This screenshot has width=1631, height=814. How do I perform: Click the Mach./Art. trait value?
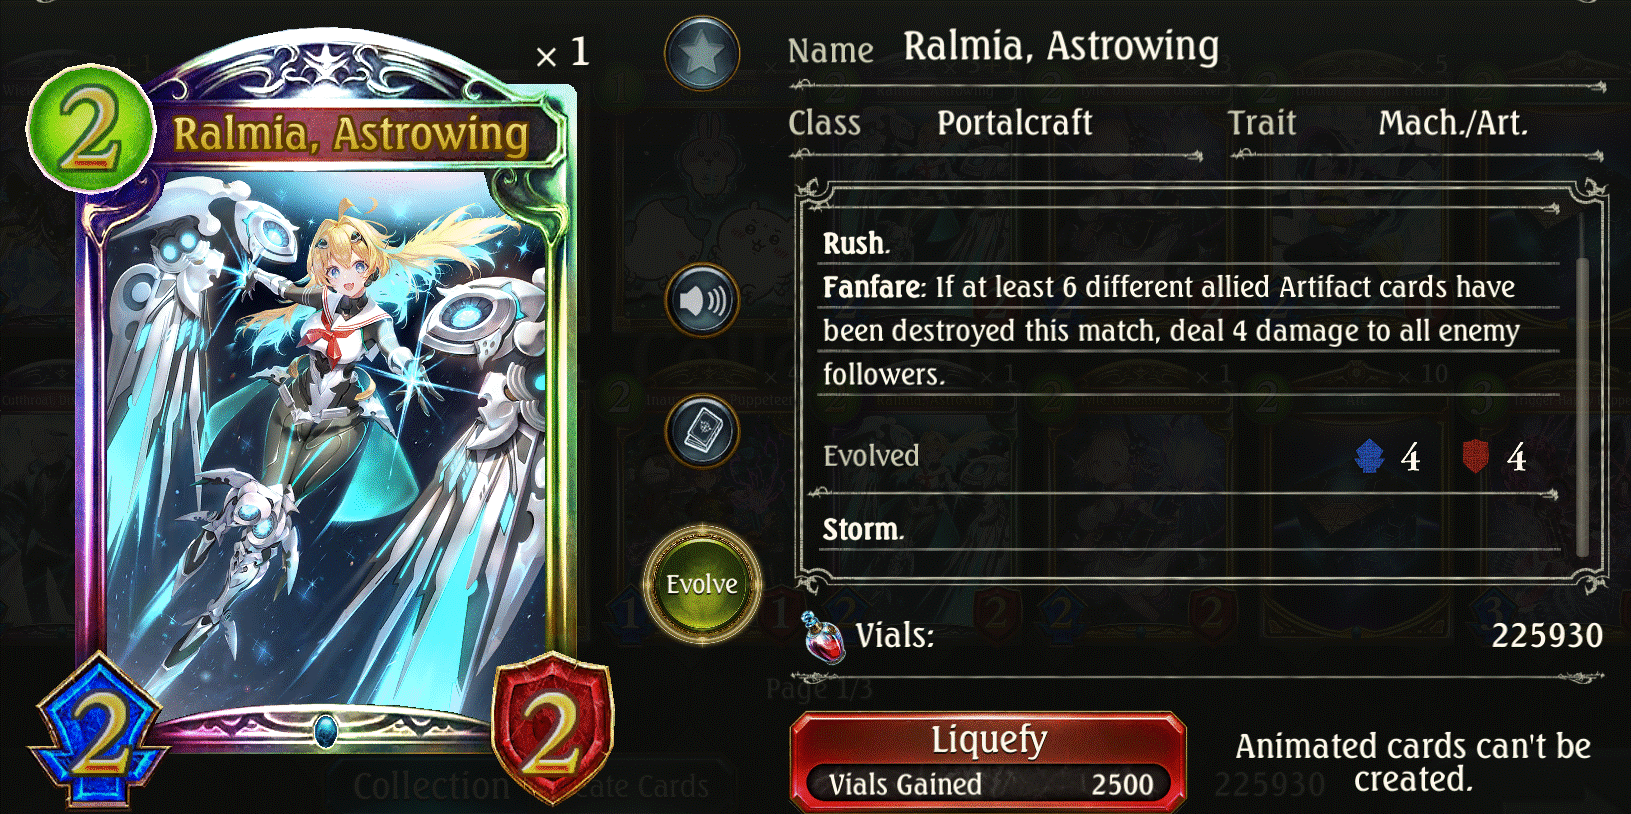point(1453,123)
